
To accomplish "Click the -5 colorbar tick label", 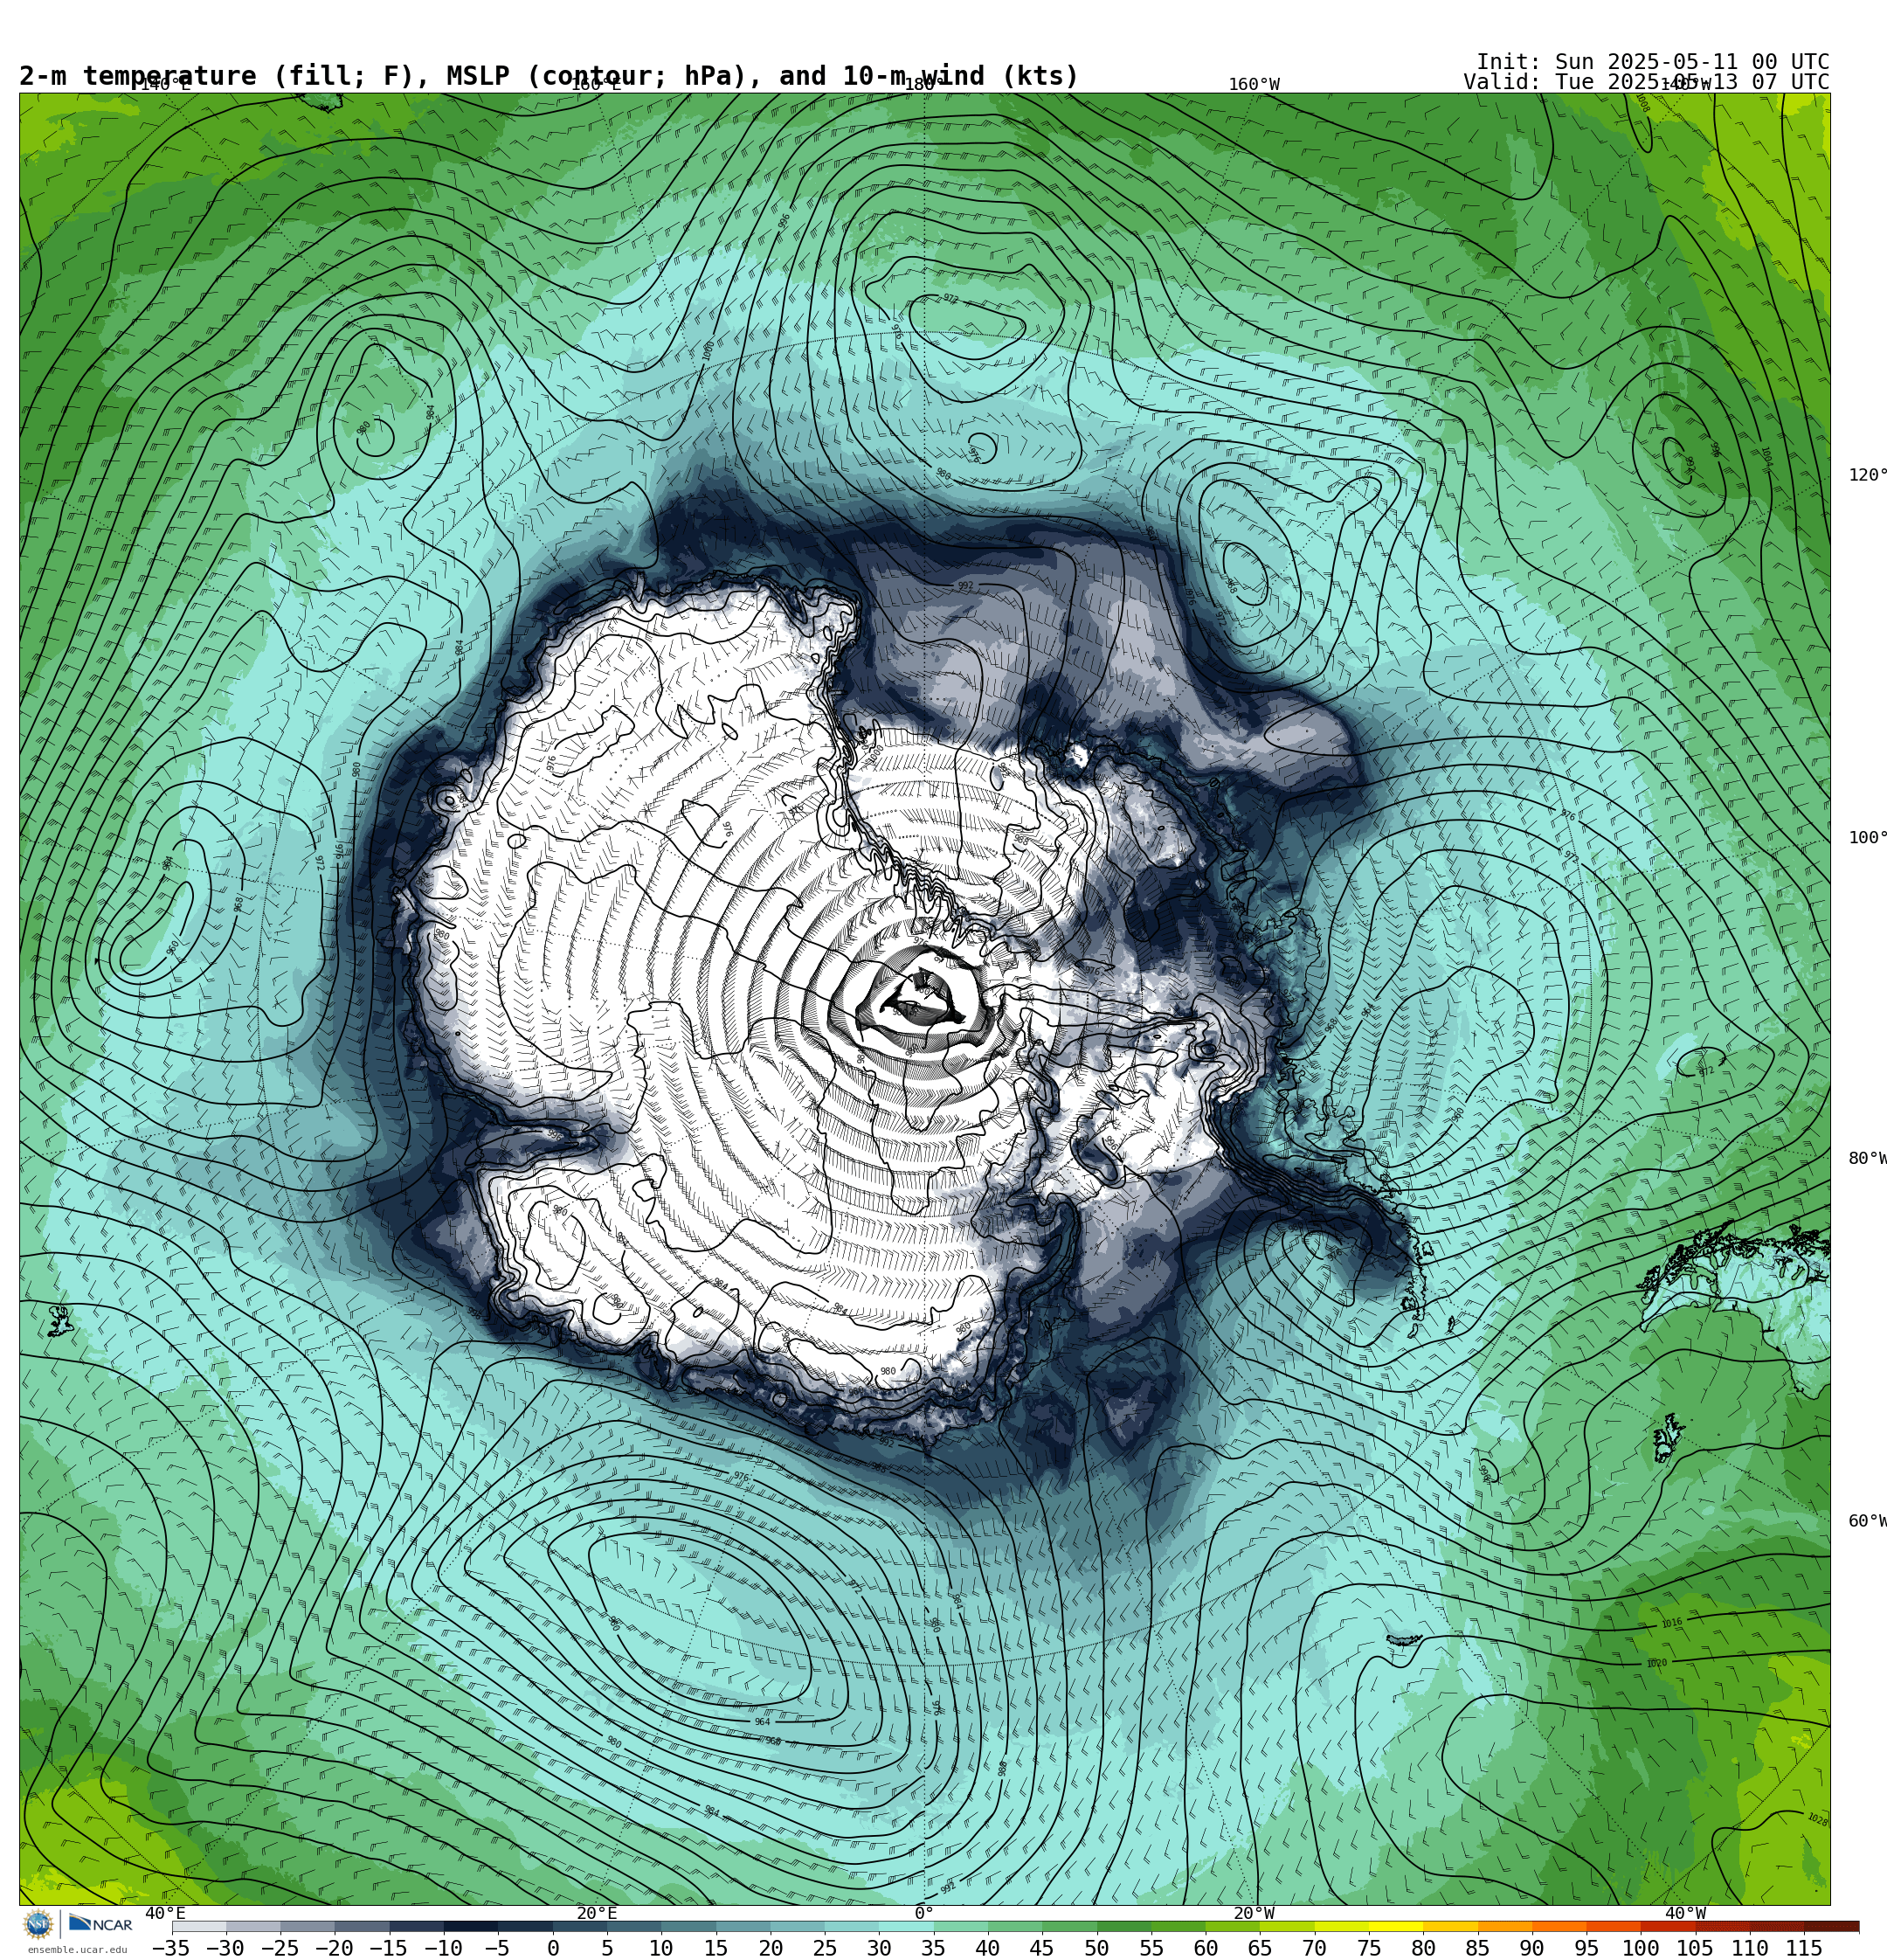I will (x=497, y=1948).
